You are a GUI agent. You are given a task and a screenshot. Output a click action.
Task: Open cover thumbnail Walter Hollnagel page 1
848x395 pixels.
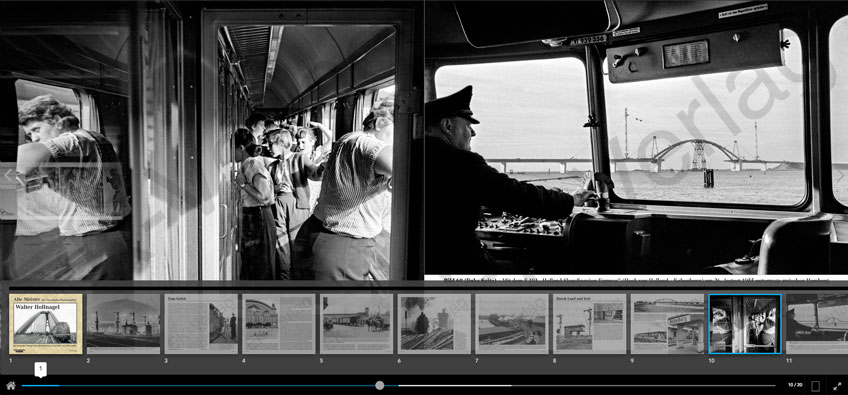46,324
